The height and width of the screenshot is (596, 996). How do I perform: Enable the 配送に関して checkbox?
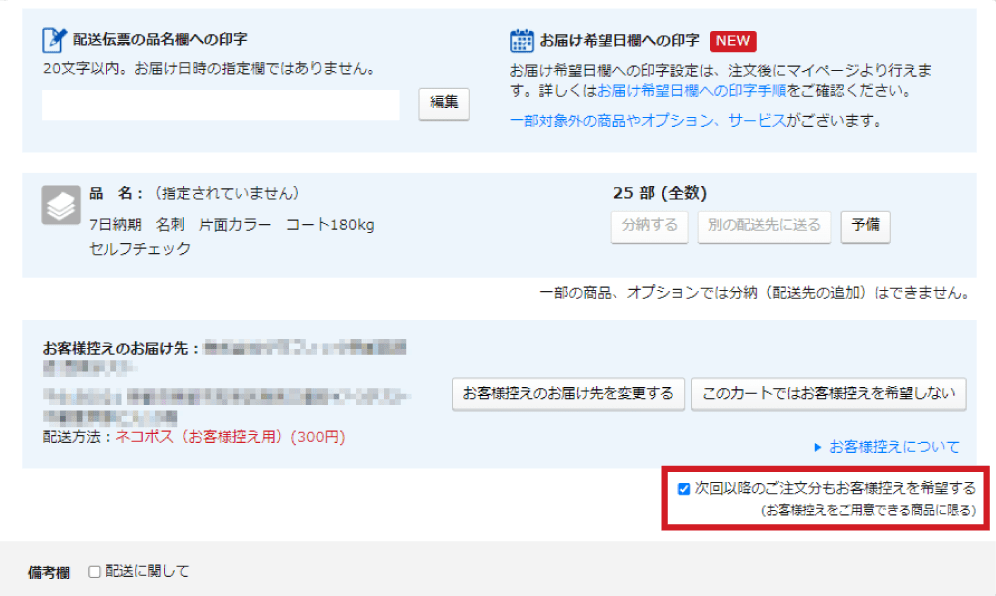94,572
